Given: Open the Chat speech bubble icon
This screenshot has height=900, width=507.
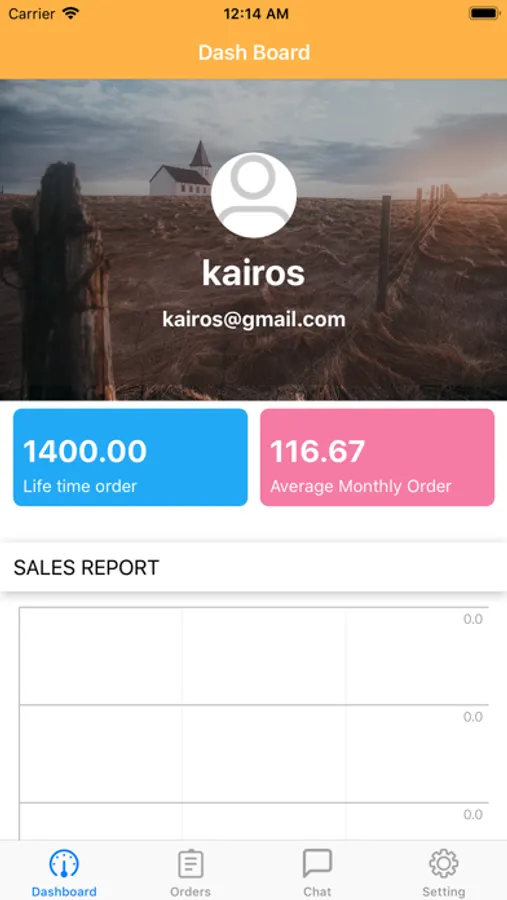Looking at the screenshot, I should tap(317, 864).
